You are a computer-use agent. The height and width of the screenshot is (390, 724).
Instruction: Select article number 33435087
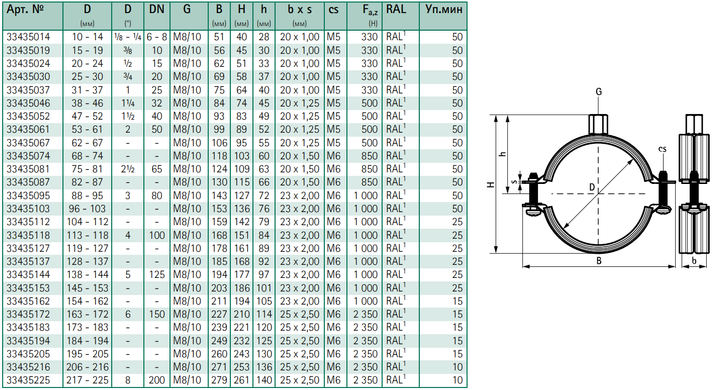click(x=28, y=182)
